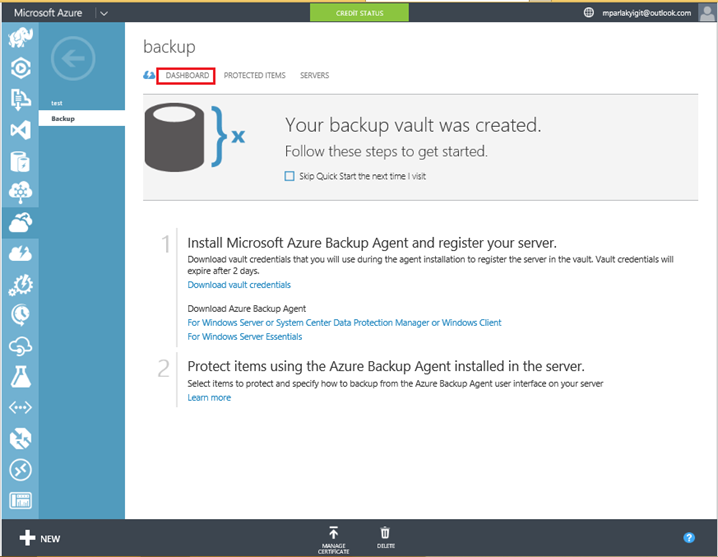Screen dimensions: 718x557
Task: Click Download vault credentials link
Action: (x=239, y=284)
